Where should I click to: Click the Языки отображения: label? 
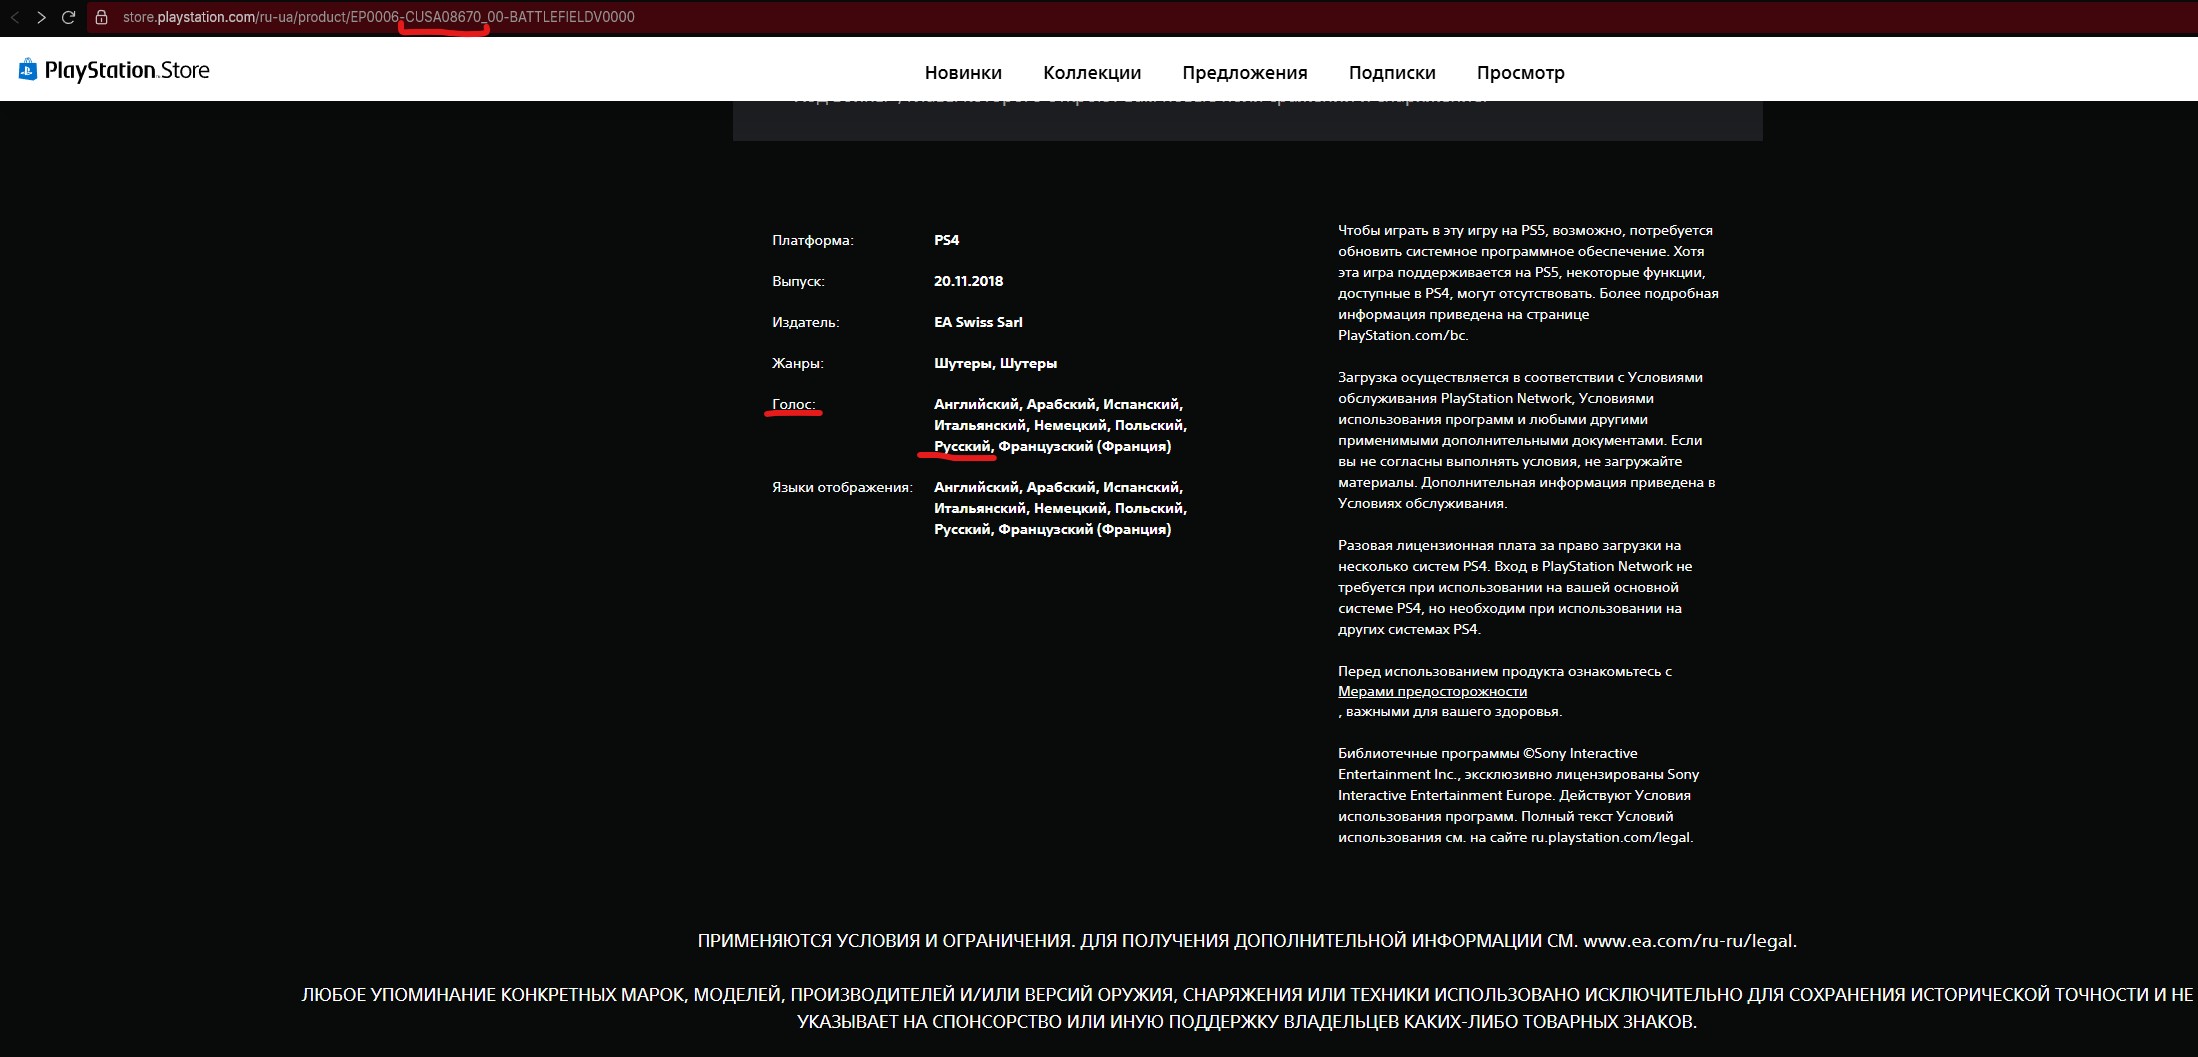[842, 487]
